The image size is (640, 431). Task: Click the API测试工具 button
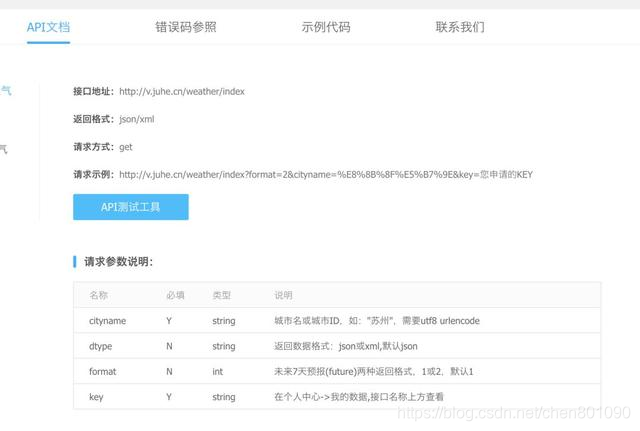(x=131, y=207)
